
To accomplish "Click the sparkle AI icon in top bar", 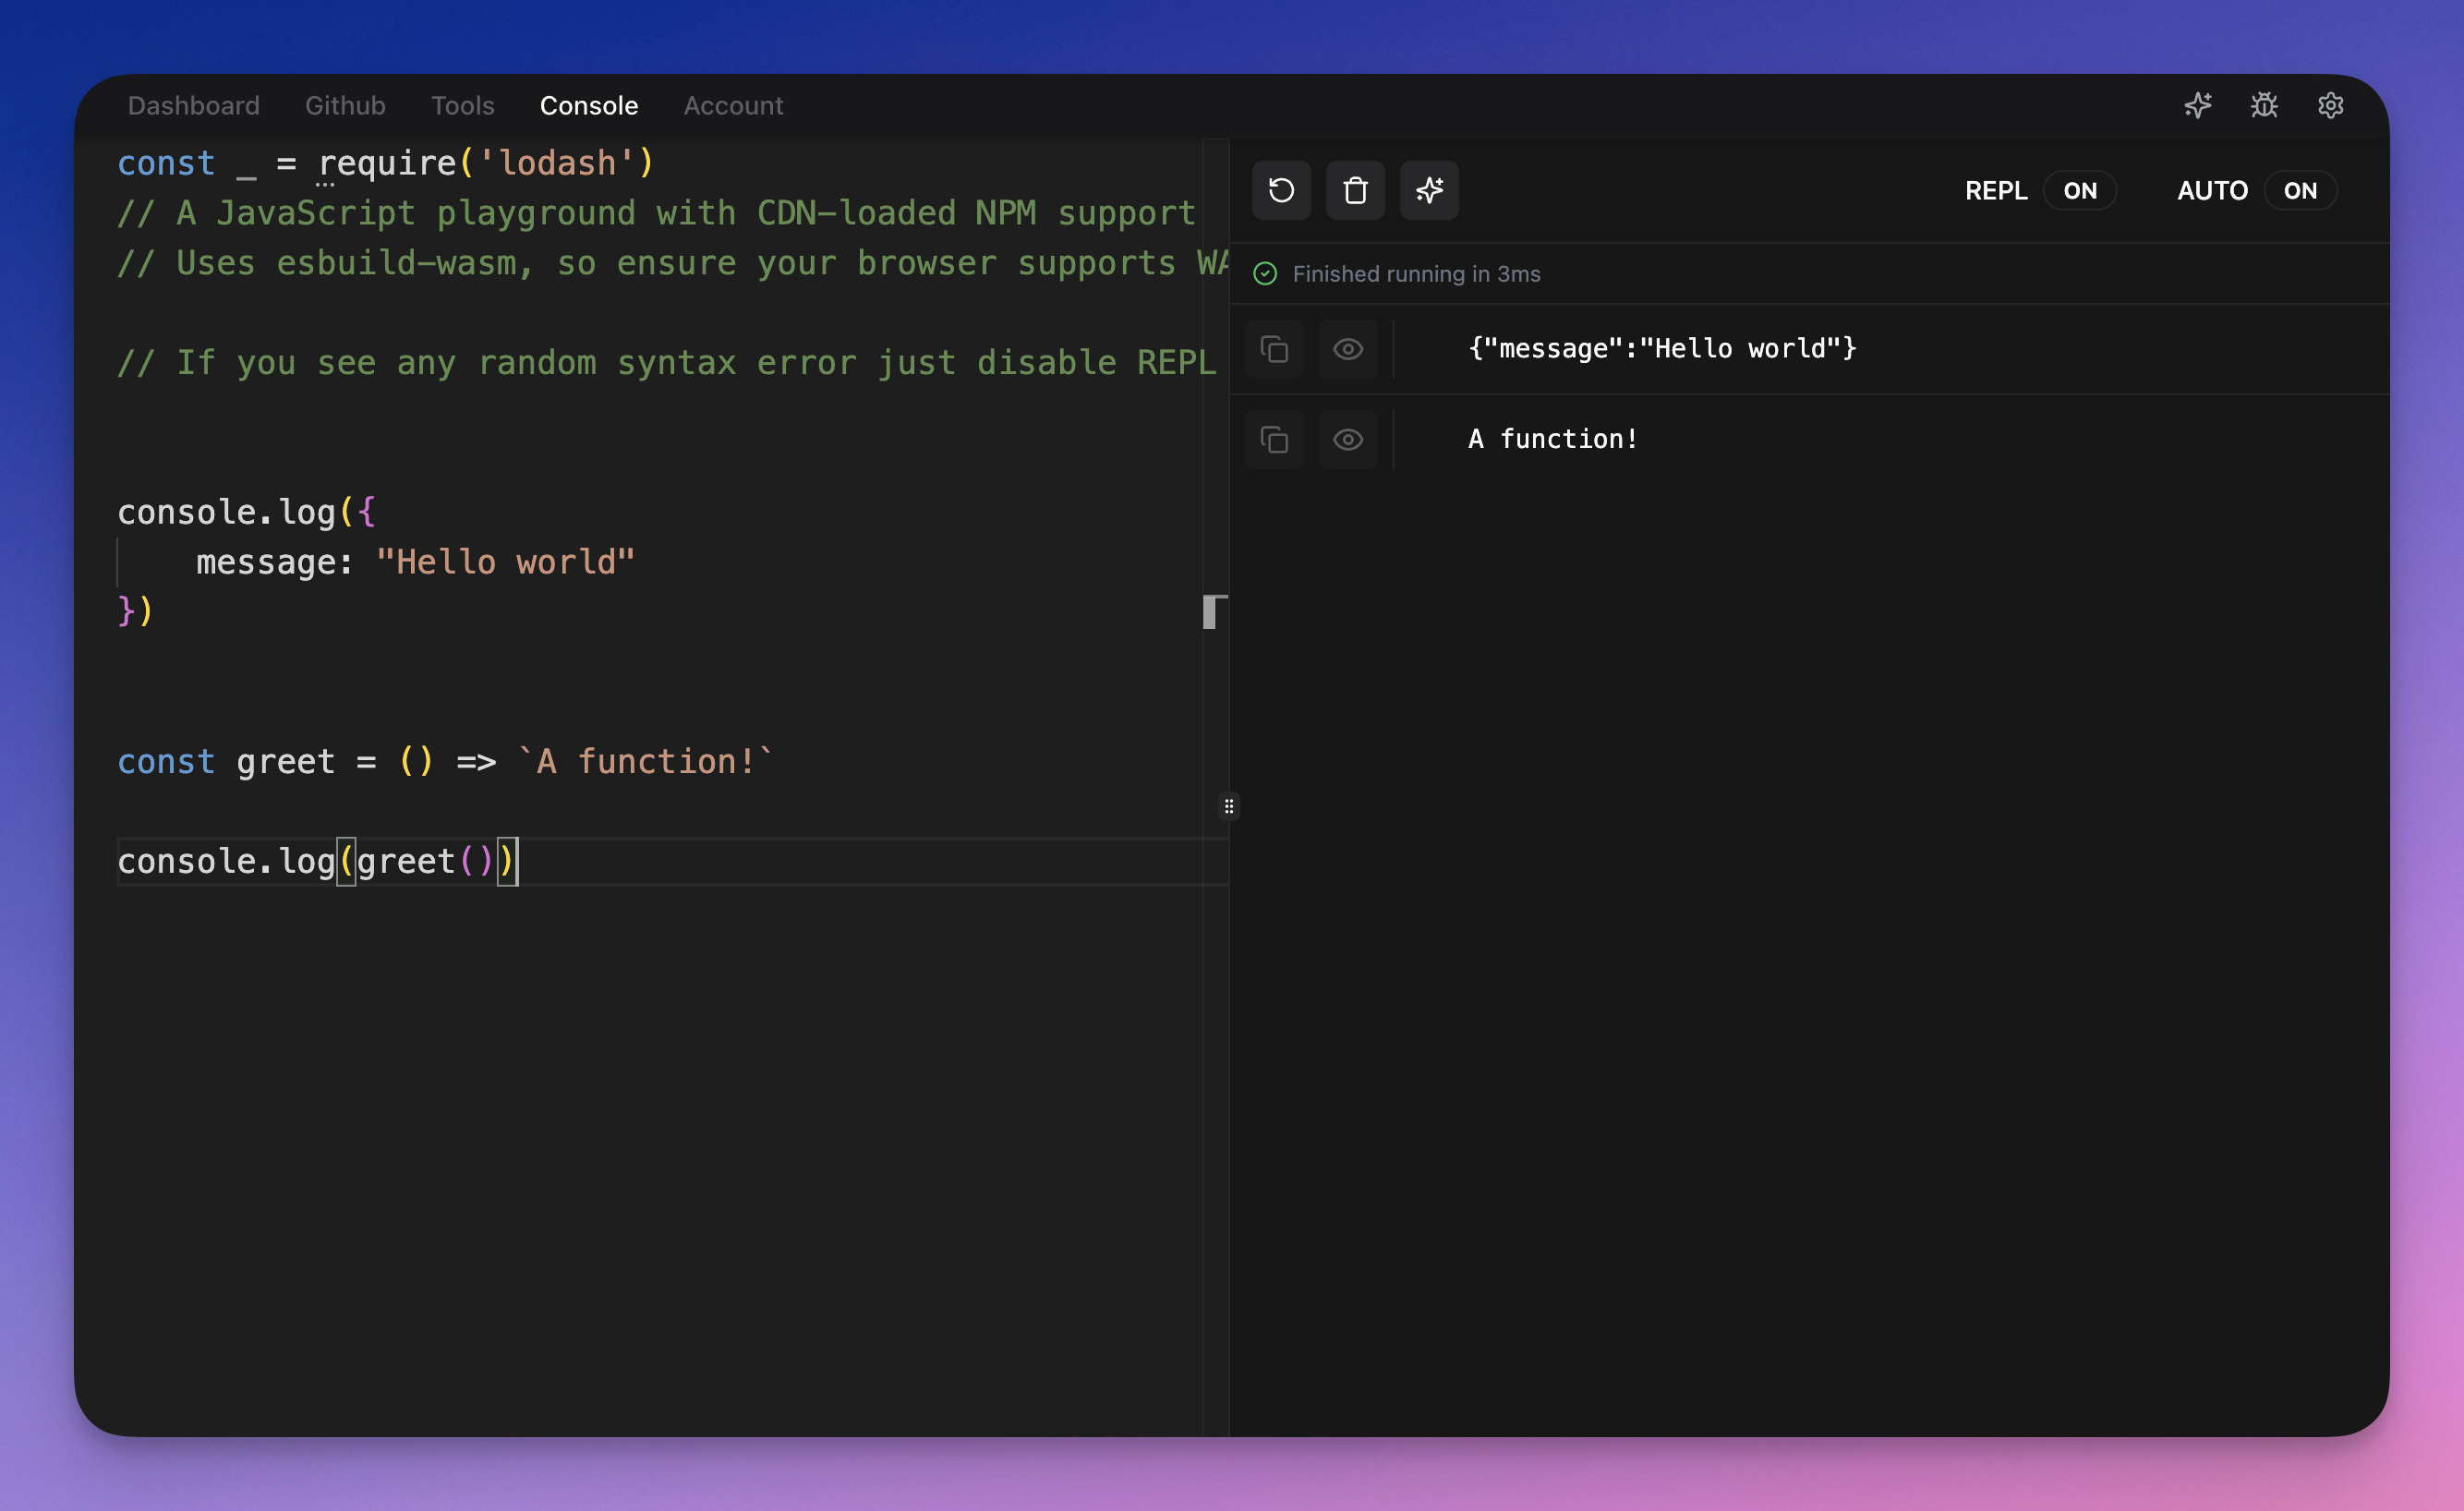I will tap(2197, 105).
